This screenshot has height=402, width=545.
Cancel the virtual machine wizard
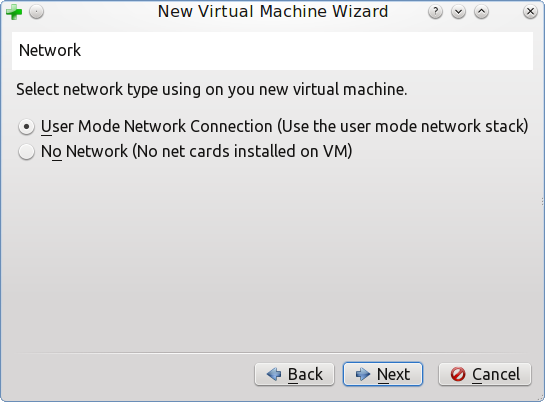485,374
